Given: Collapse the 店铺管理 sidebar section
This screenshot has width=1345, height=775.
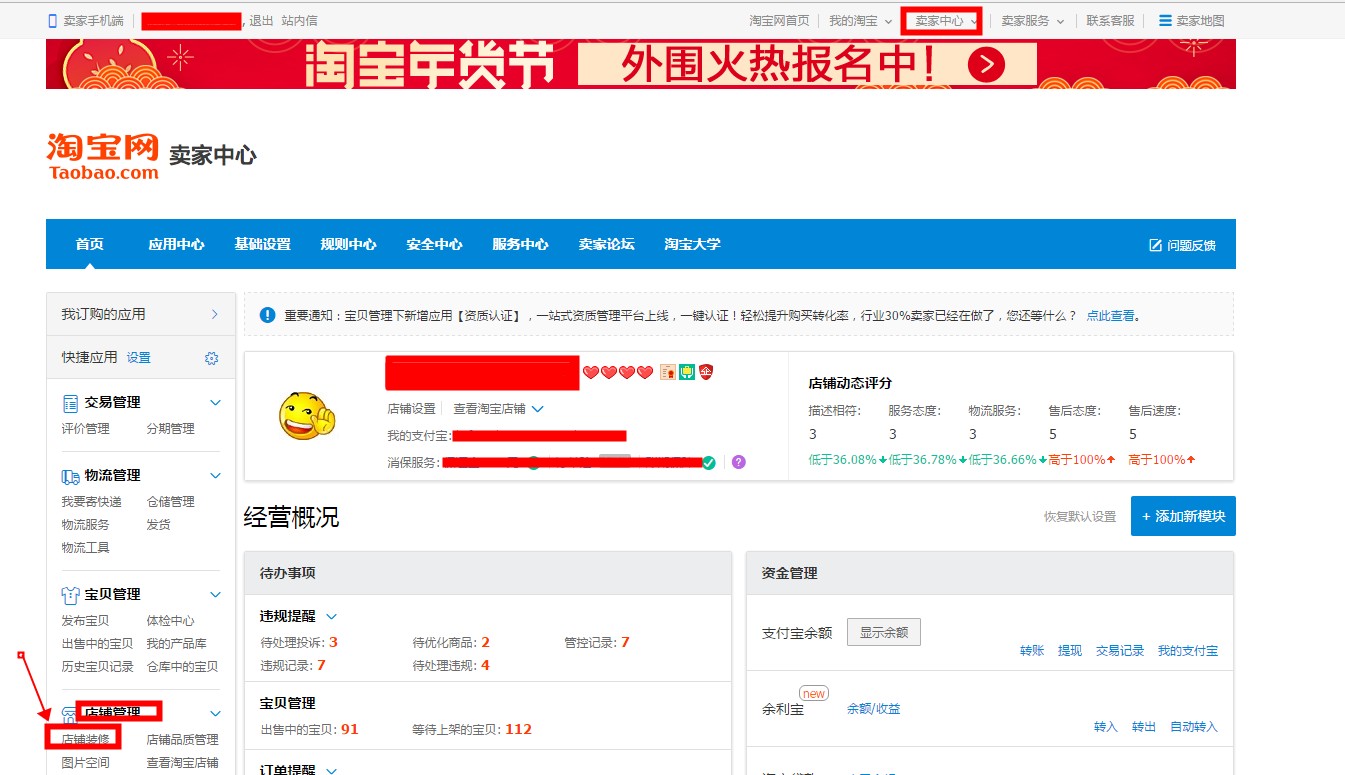Looking at the screenshot, I should pos(216,711).
